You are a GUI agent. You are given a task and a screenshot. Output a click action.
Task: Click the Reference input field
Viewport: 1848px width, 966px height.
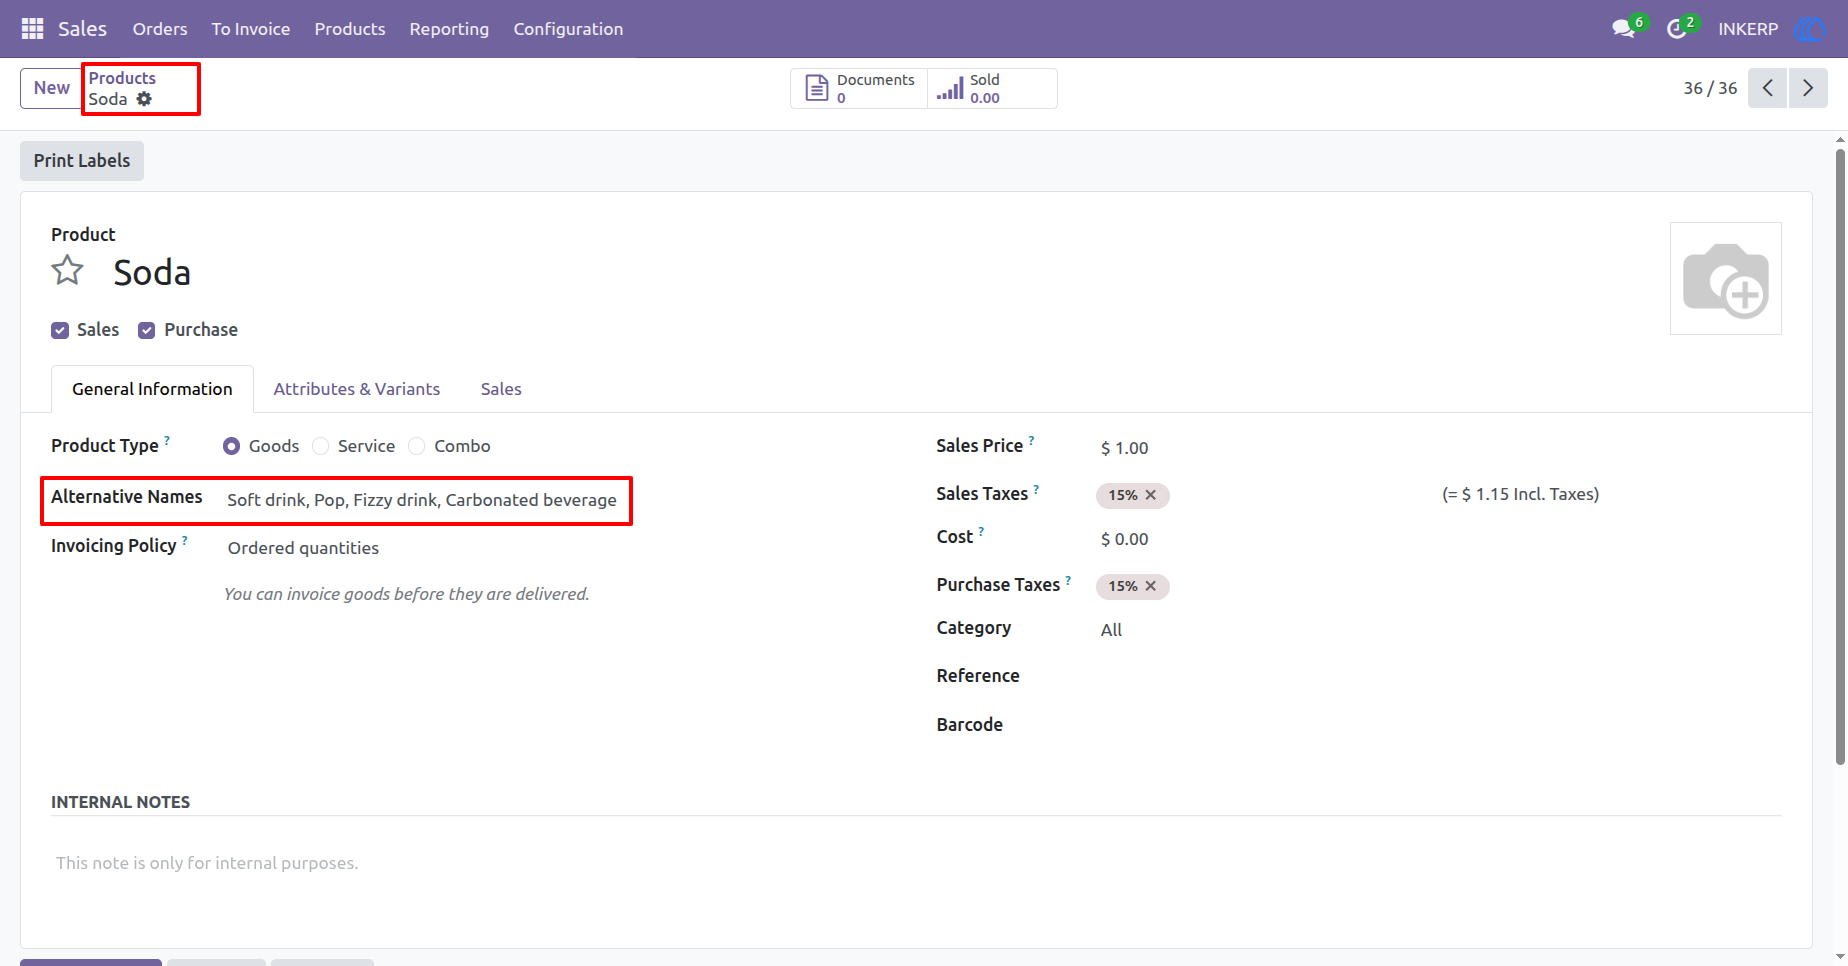pyautogui.click(x=1440, y=676)
